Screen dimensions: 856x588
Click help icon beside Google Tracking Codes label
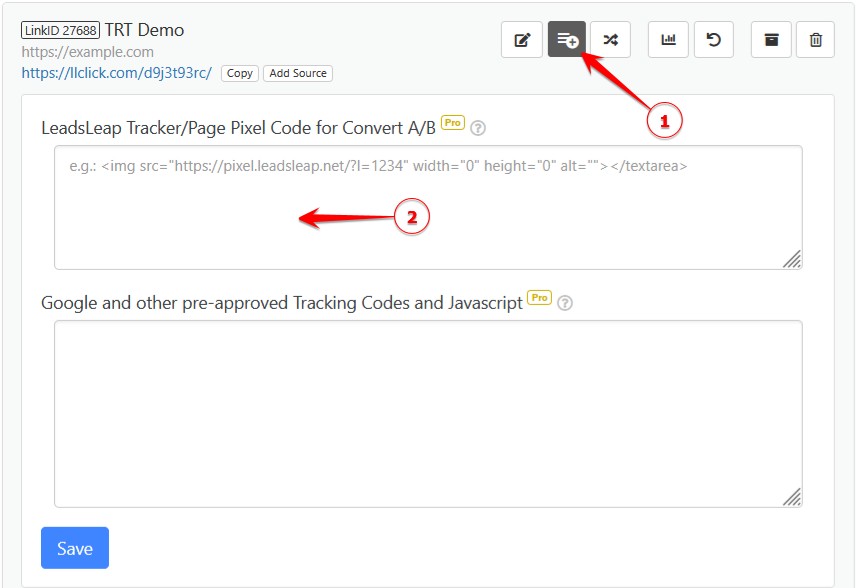pos(565,303)
